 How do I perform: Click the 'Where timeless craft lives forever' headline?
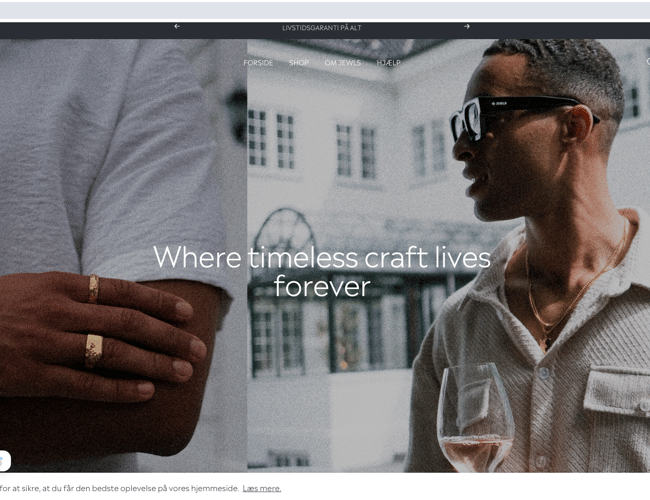(322, 271)
